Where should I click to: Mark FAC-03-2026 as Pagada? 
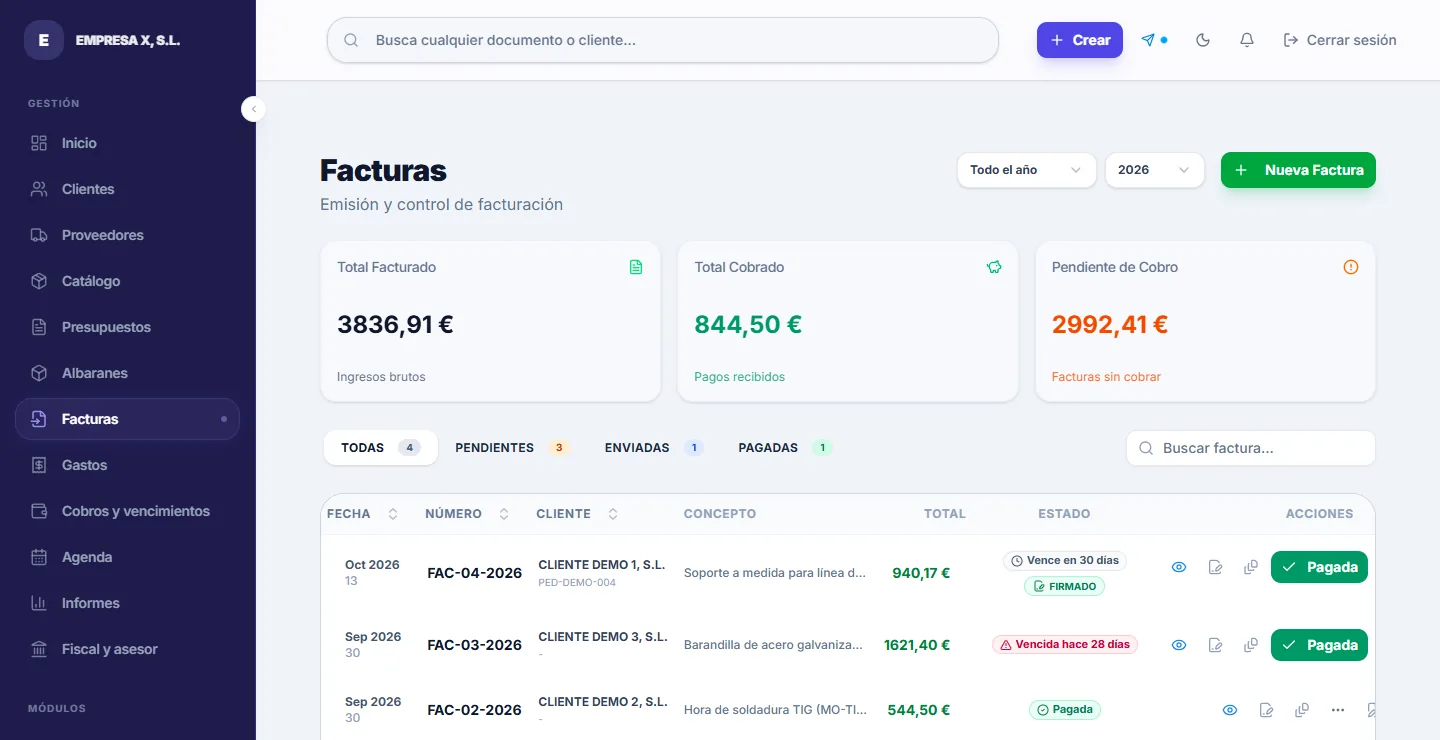tap(1319, 645)
